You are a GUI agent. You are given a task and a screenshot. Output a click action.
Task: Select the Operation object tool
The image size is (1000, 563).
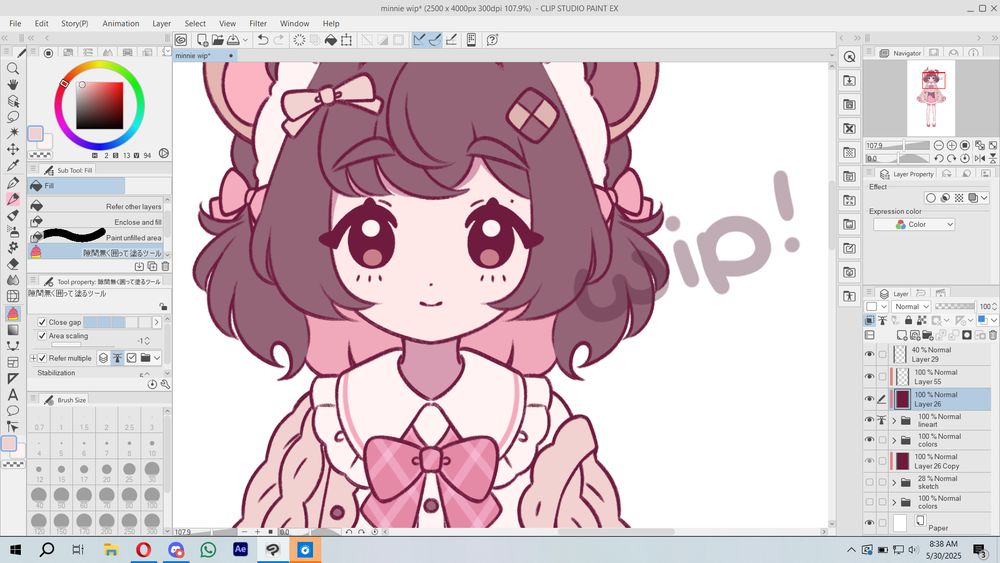click(x=13, y=101)
